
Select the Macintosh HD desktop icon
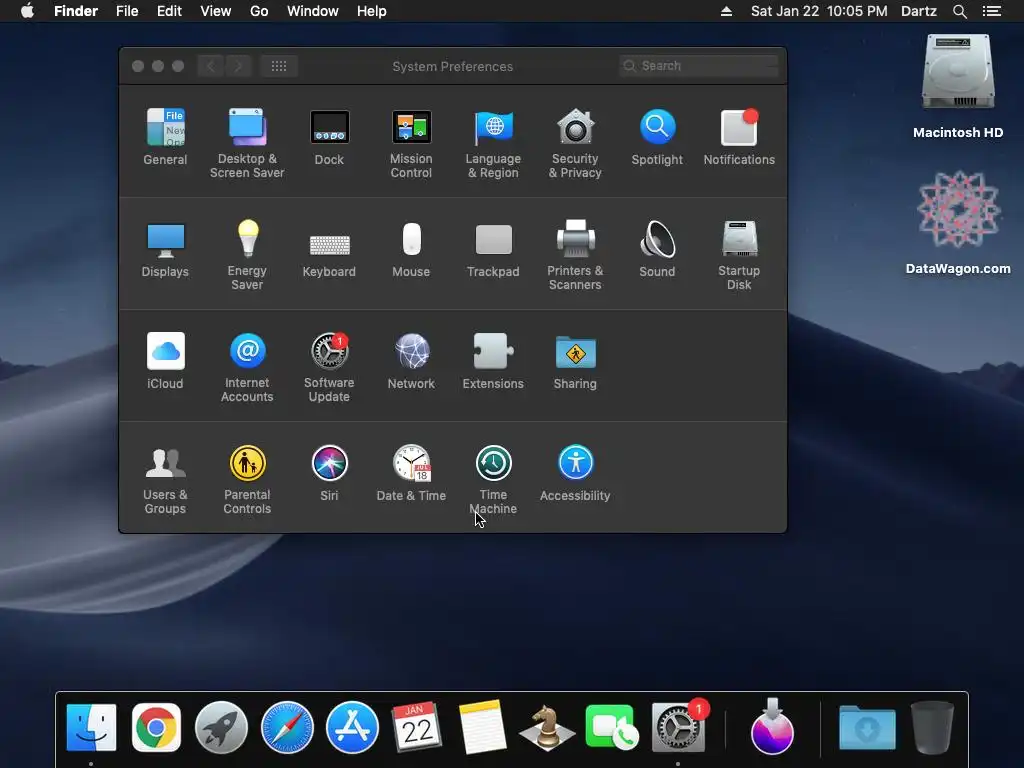click(958, 86)
